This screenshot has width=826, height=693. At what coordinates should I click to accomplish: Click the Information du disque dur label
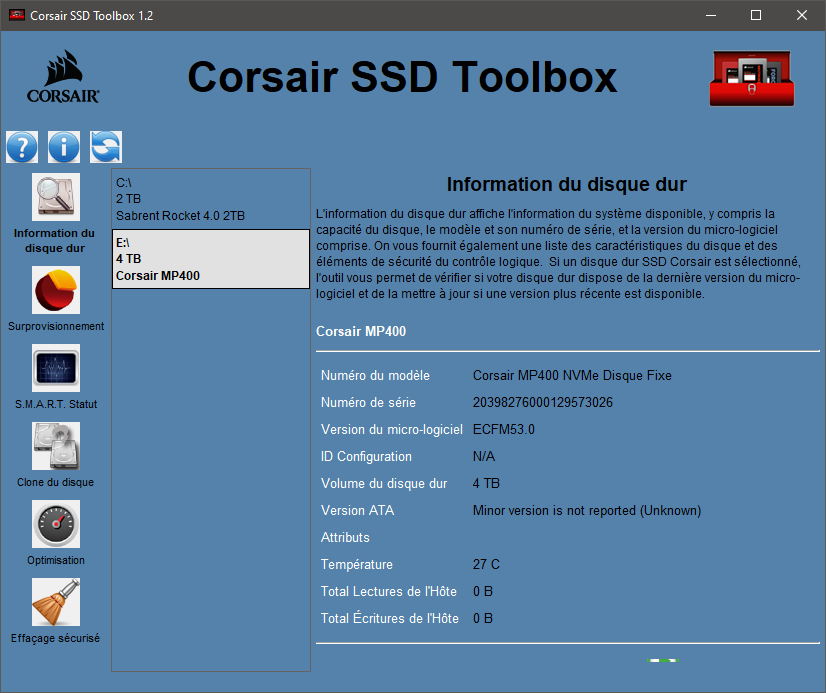click(55, 241)
